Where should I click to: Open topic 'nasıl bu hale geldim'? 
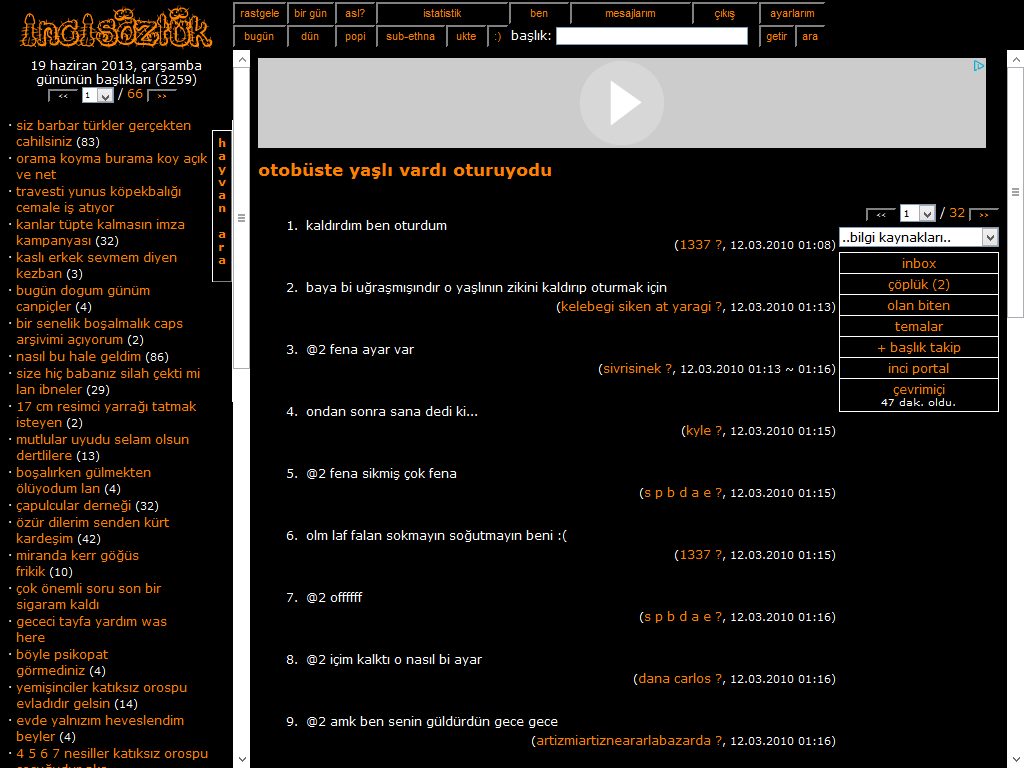[x=78, y=357]
